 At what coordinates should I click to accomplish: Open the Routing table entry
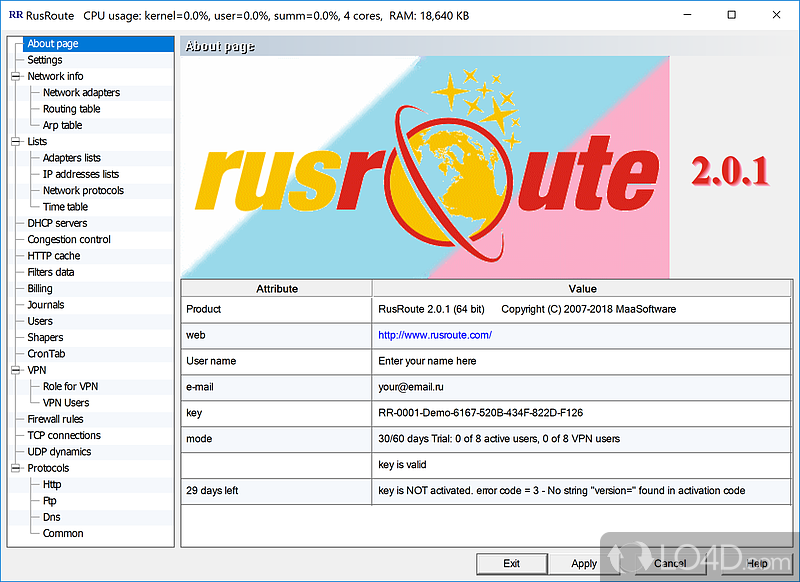(71, 109)
